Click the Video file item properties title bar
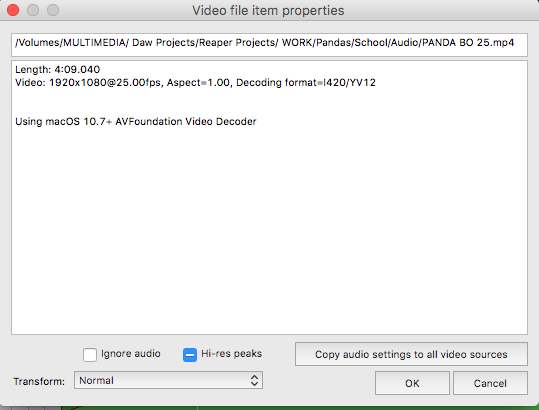The width and height of the screenshot is (539, 410). (x=268, y=10)
